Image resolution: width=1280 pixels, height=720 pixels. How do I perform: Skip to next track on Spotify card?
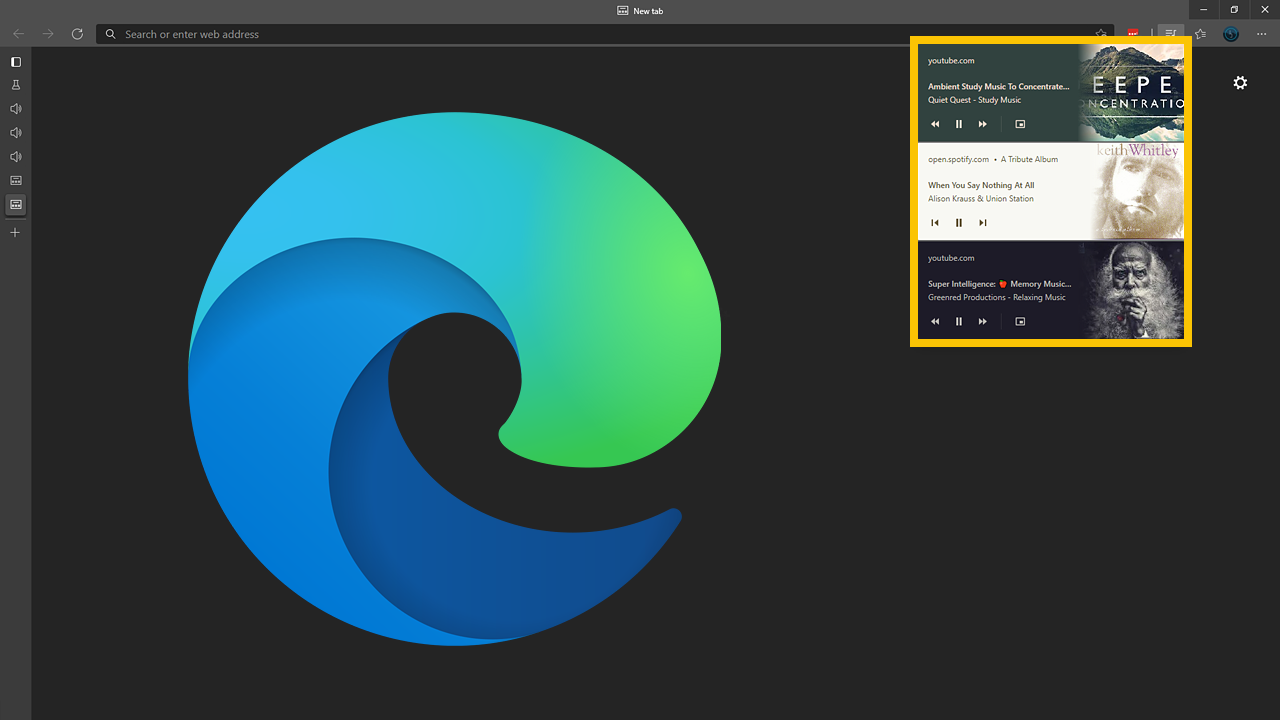[x=983, y=223]
